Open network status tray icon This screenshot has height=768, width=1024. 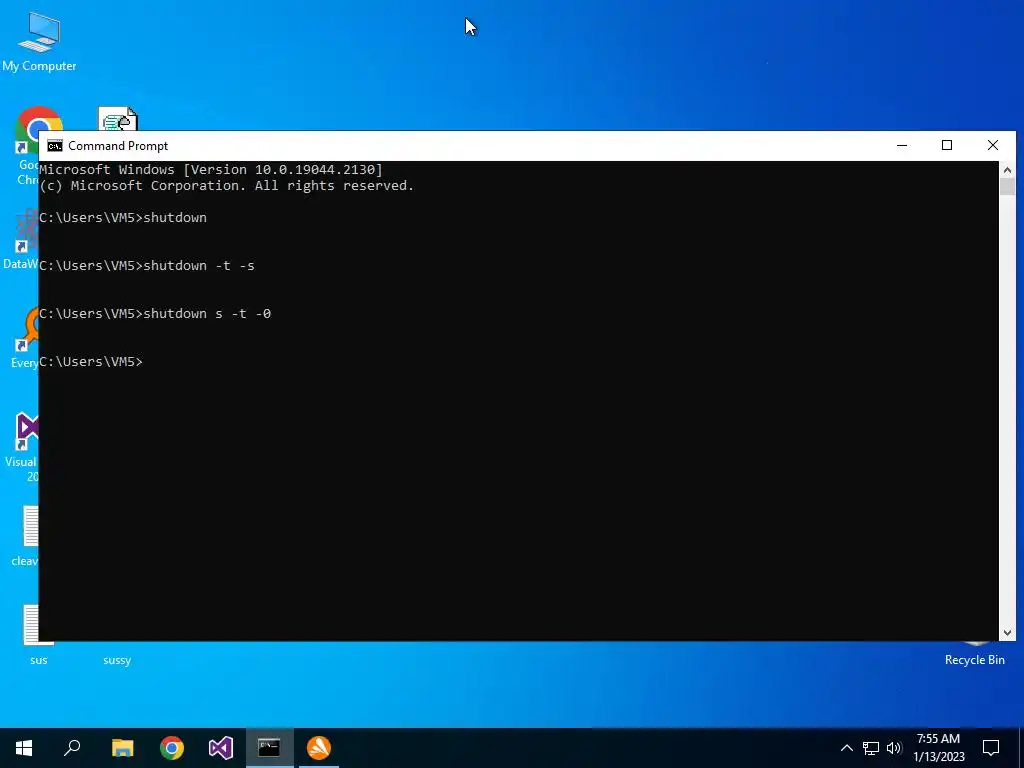[871, 748]
